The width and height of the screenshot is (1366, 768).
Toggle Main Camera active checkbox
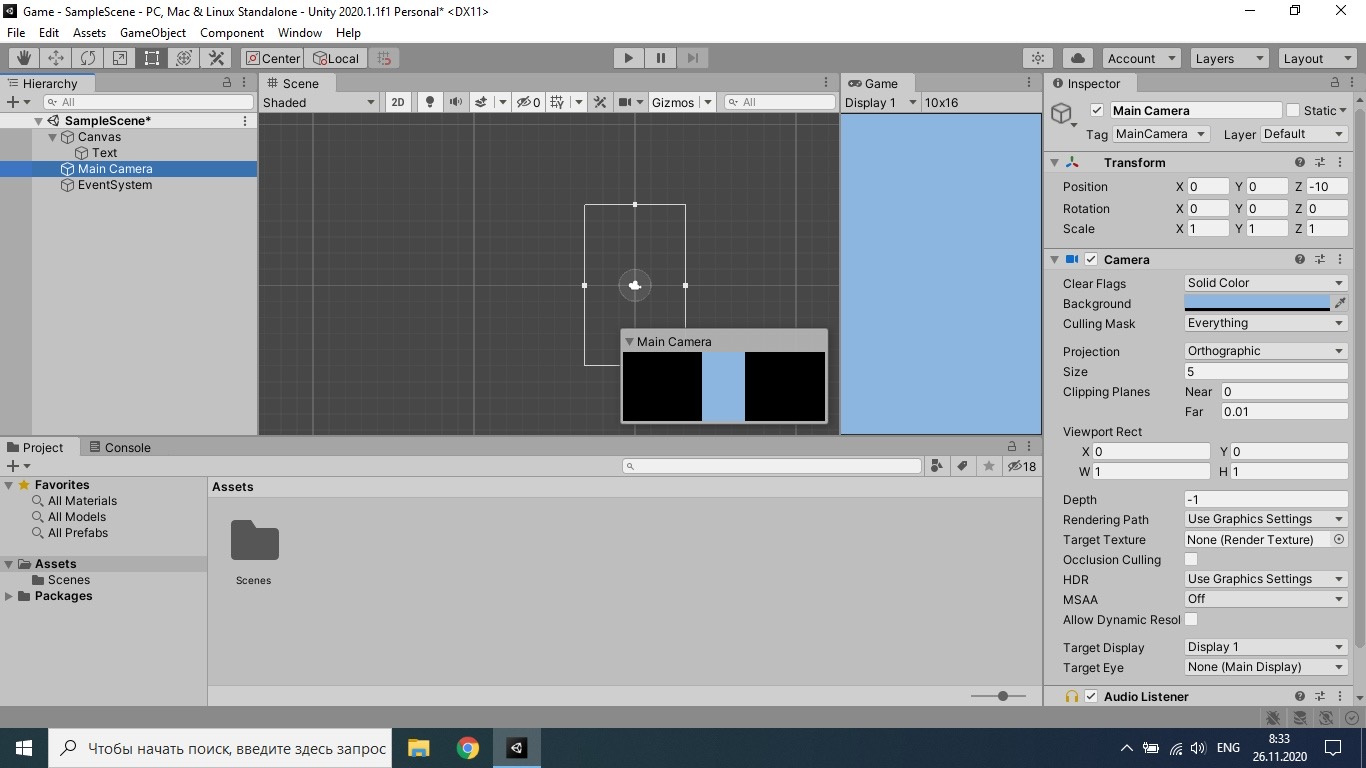[x=1097, y=110]
